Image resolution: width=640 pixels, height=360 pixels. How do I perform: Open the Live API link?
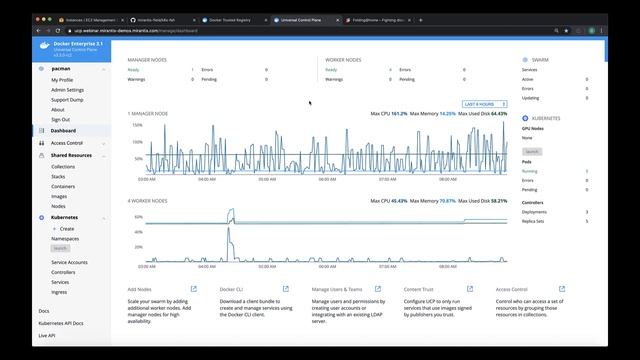[47, 336]
